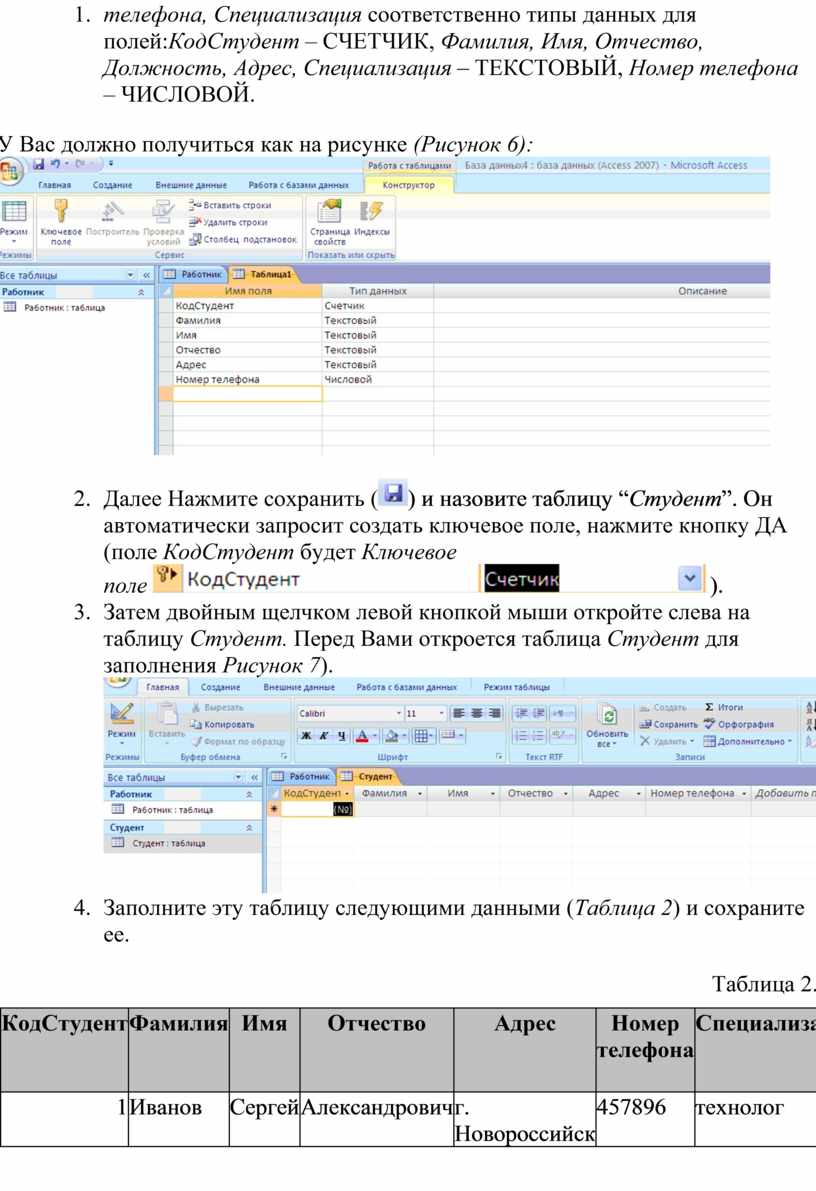Switch to Студент document tab in Figure 7
The width and height of the screenshot is (816, 1191).
[x=368, y=776]
